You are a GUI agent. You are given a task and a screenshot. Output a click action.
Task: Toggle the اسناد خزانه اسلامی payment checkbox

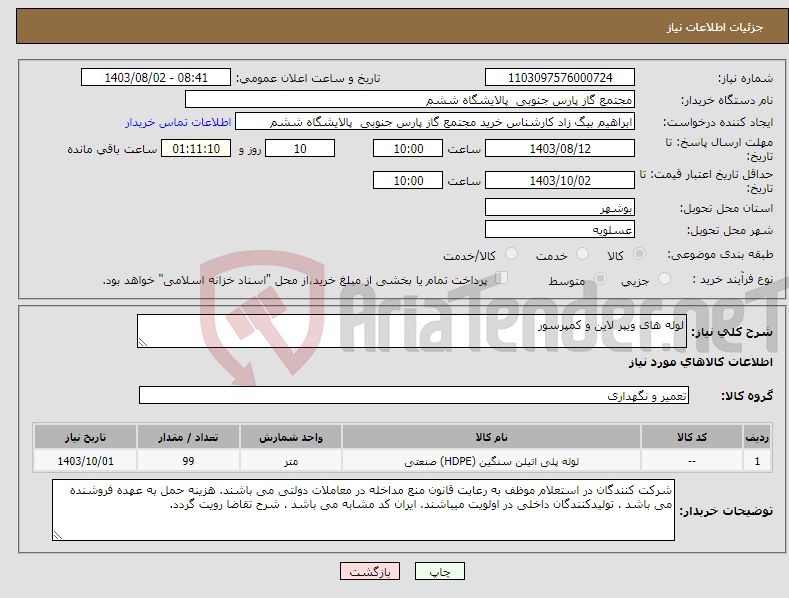click(502, 278)
